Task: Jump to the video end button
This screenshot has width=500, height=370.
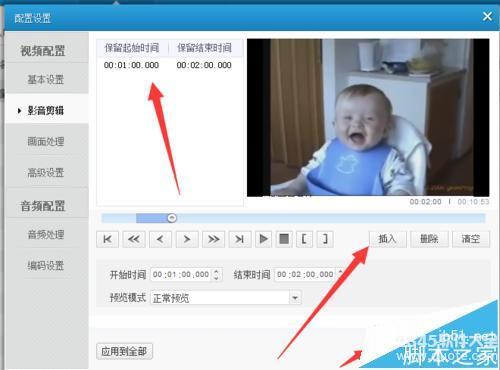Action: click(240, 239)
